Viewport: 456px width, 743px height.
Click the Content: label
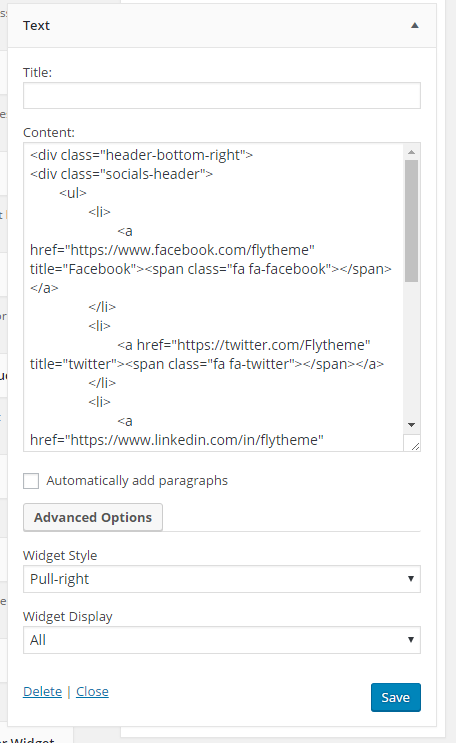(49, 133)
